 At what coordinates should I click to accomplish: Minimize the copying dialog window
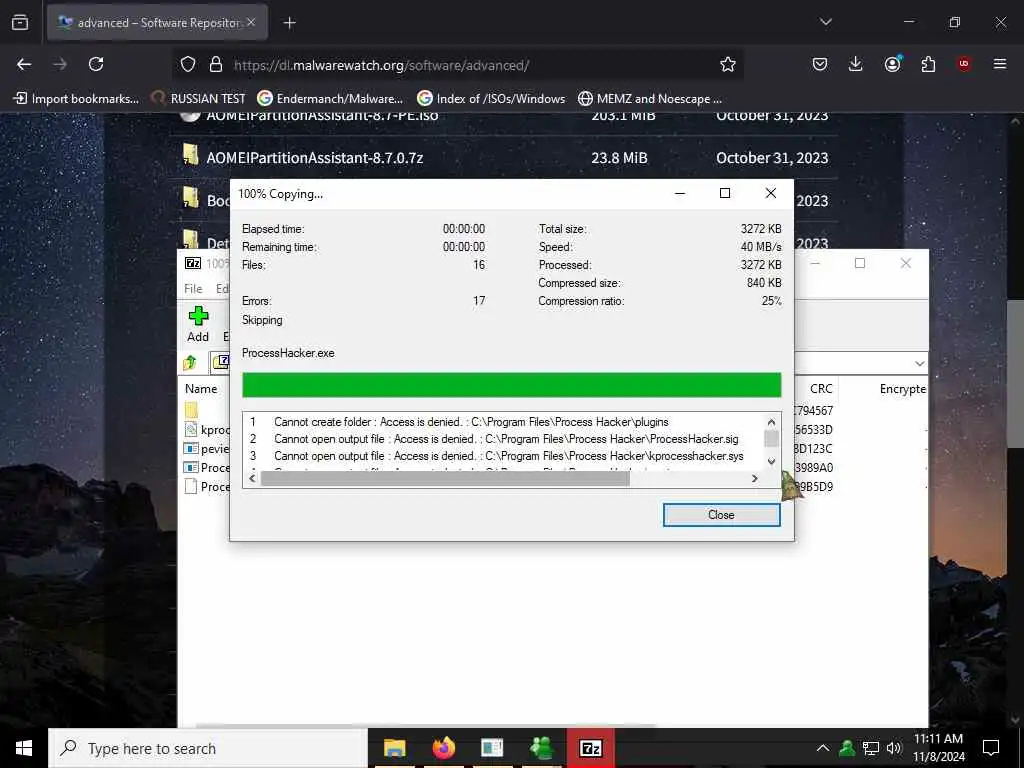(680, 193)
